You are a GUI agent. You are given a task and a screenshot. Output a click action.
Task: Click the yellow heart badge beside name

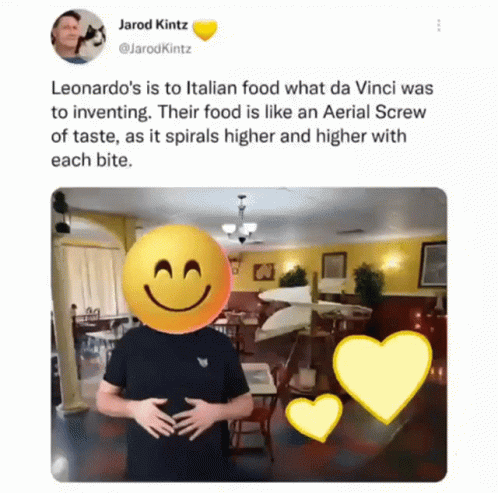205,30
